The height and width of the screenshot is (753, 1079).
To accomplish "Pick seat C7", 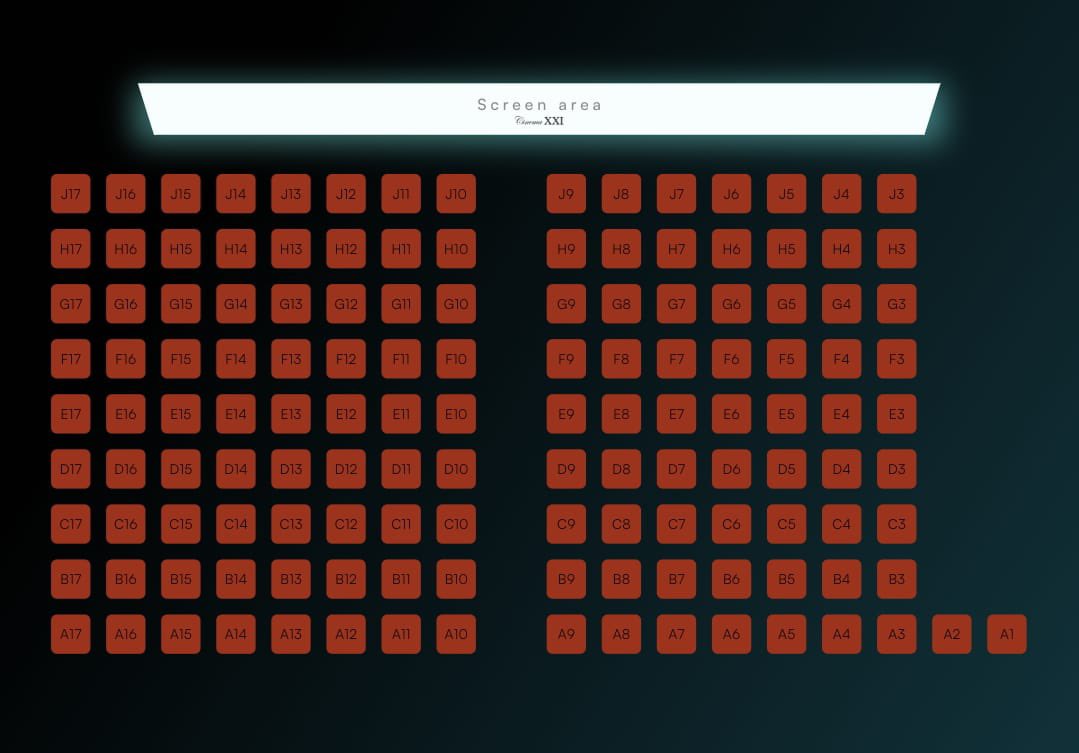I will pyautogui.click(x=676, y=524).
